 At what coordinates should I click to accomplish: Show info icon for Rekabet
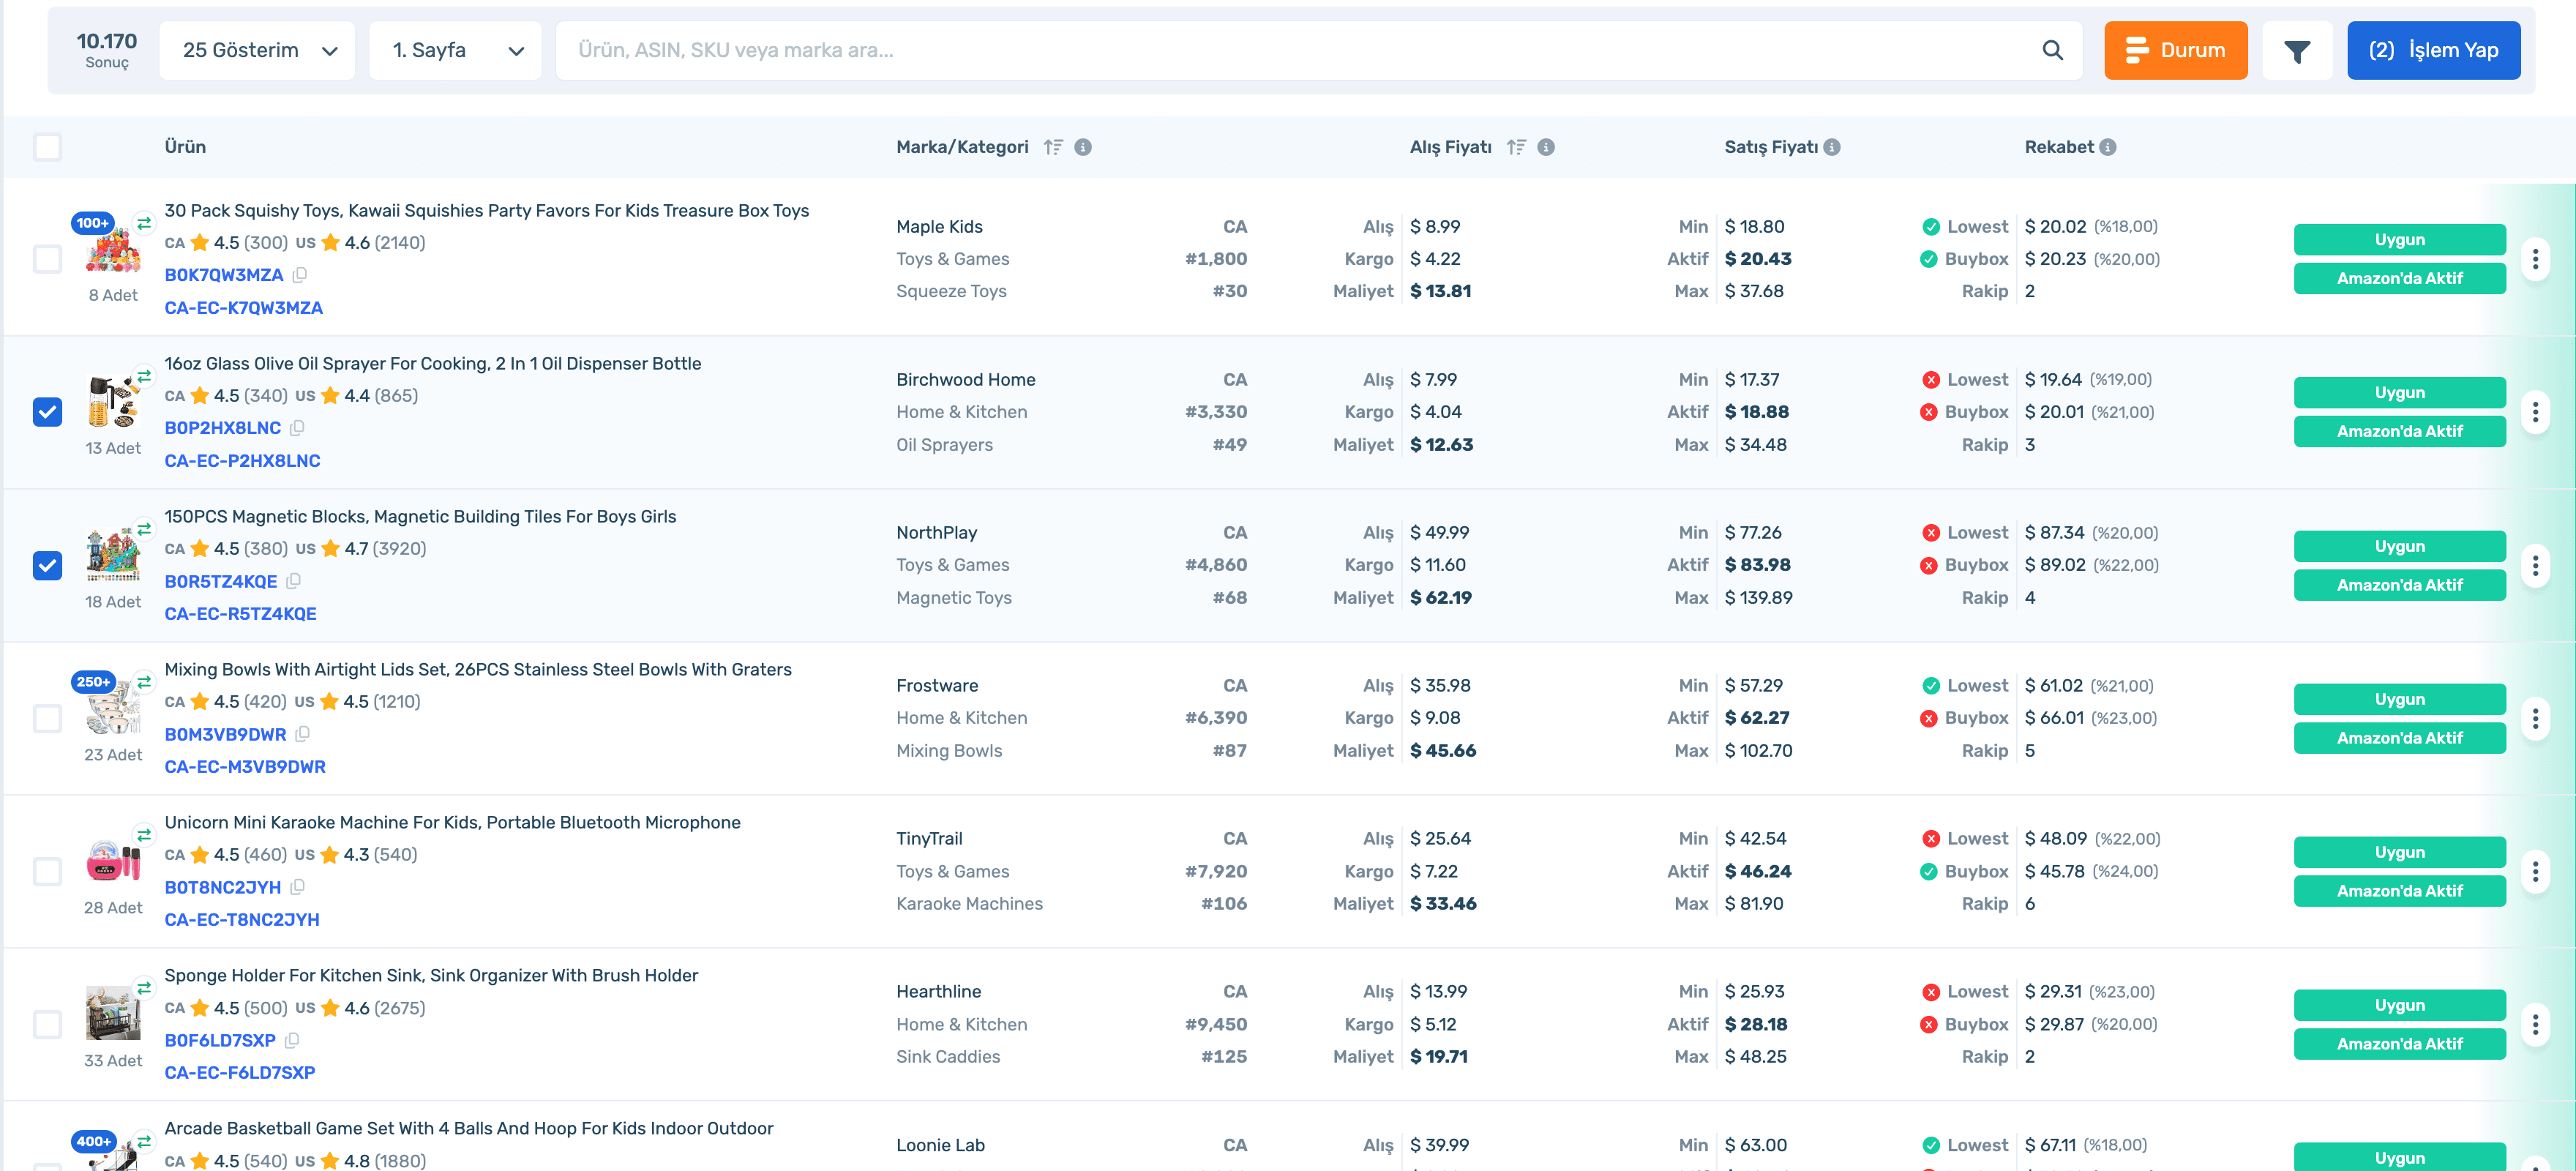(x=2108, y=147)
